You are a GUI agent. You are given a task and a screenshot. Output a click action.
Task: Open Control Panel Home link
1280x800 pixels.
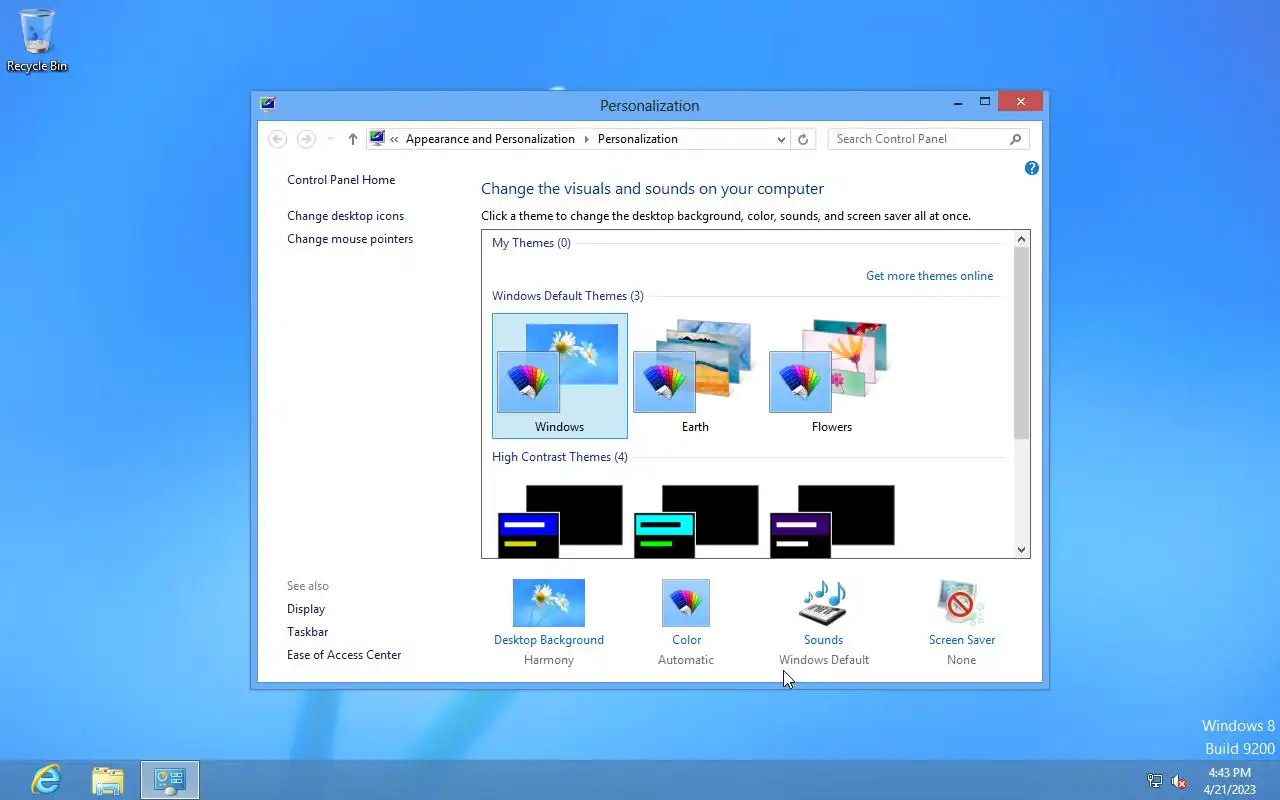(341, 180)
